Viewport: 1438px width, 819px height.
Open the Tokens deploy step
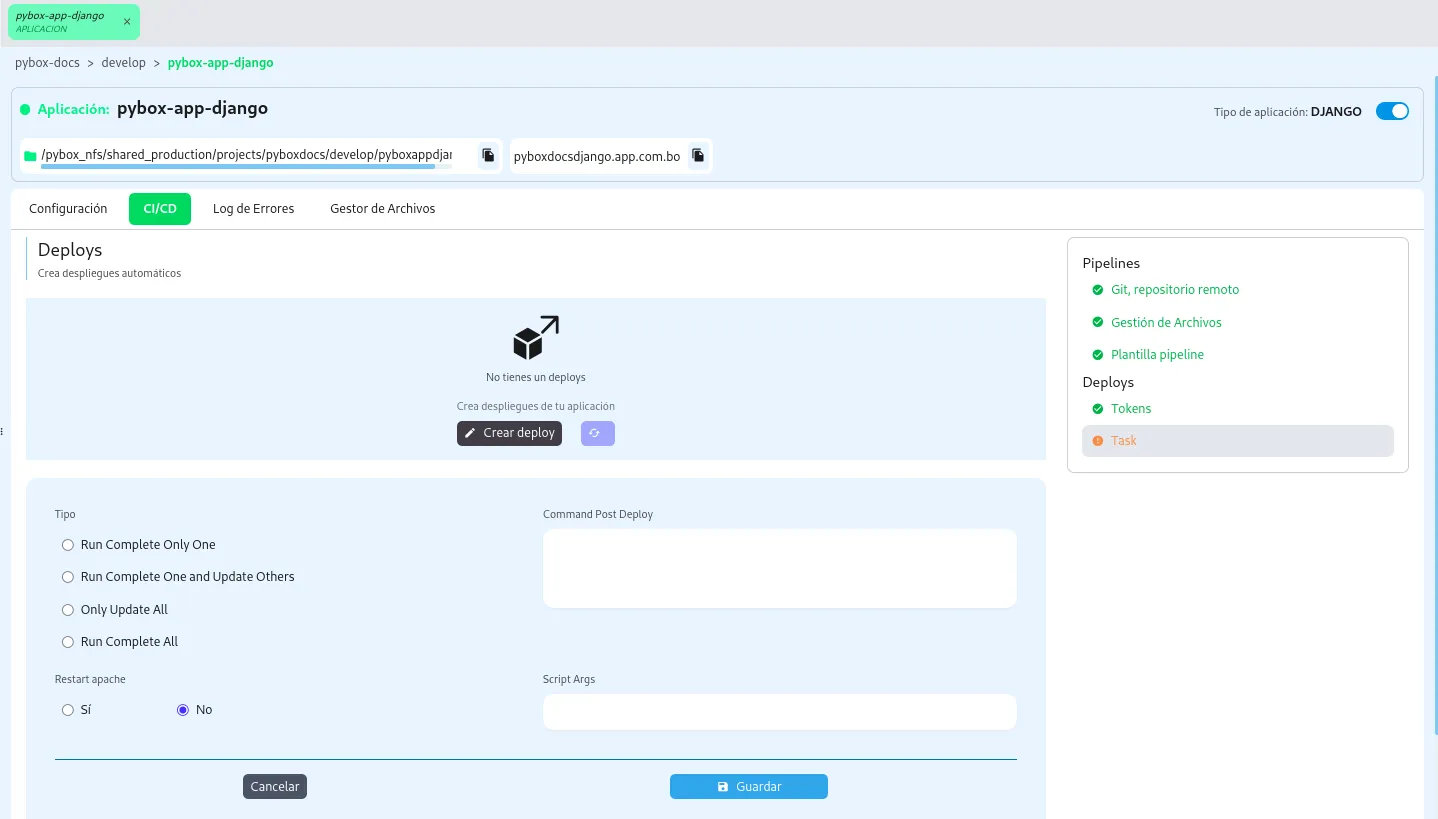pyautogui.click(x=1131, y=409)
